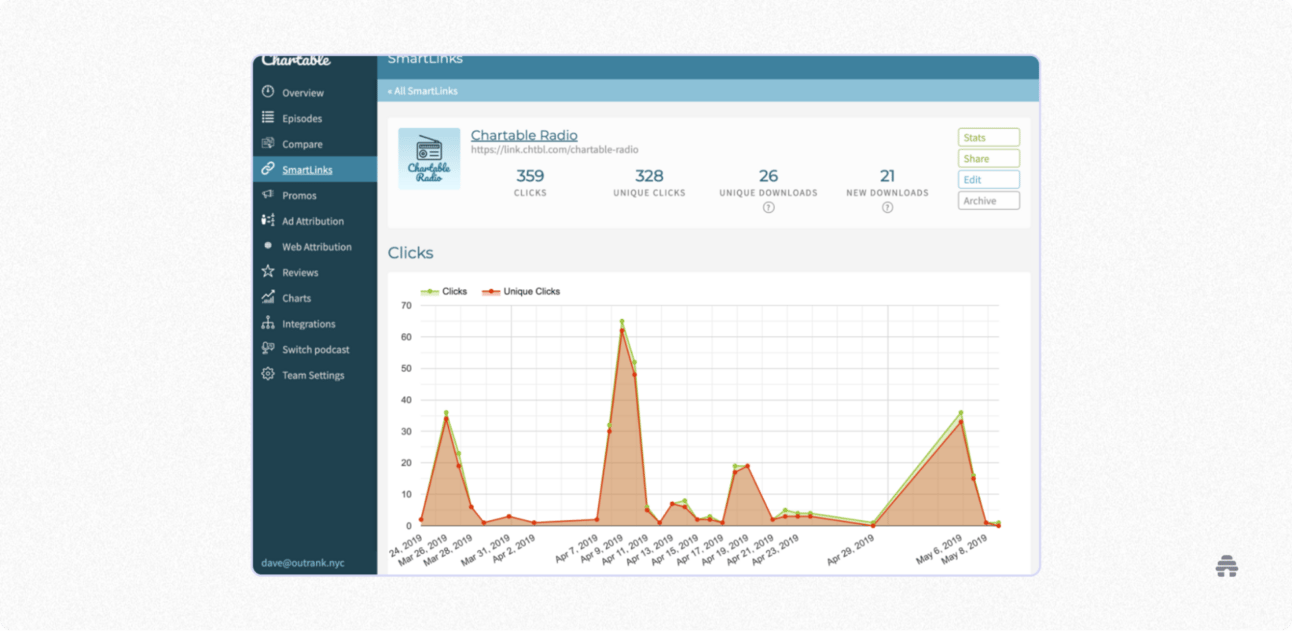1292x631 pixels.
Task: Click the Switch podcast icon
Action: pyautogui.click(x=268, y=349)
